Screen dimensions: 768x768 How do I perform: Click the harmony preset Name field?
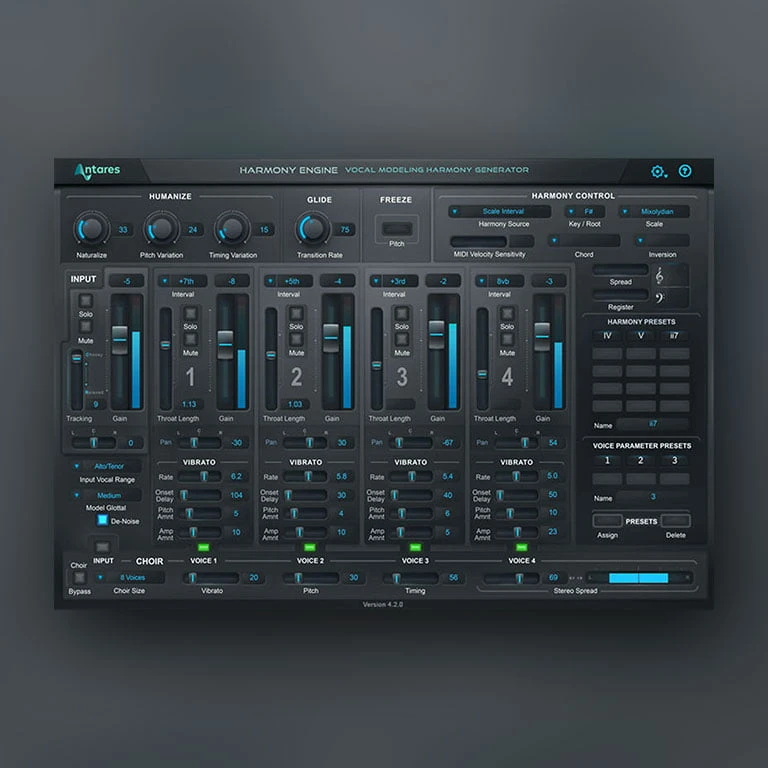click(653, 424)
